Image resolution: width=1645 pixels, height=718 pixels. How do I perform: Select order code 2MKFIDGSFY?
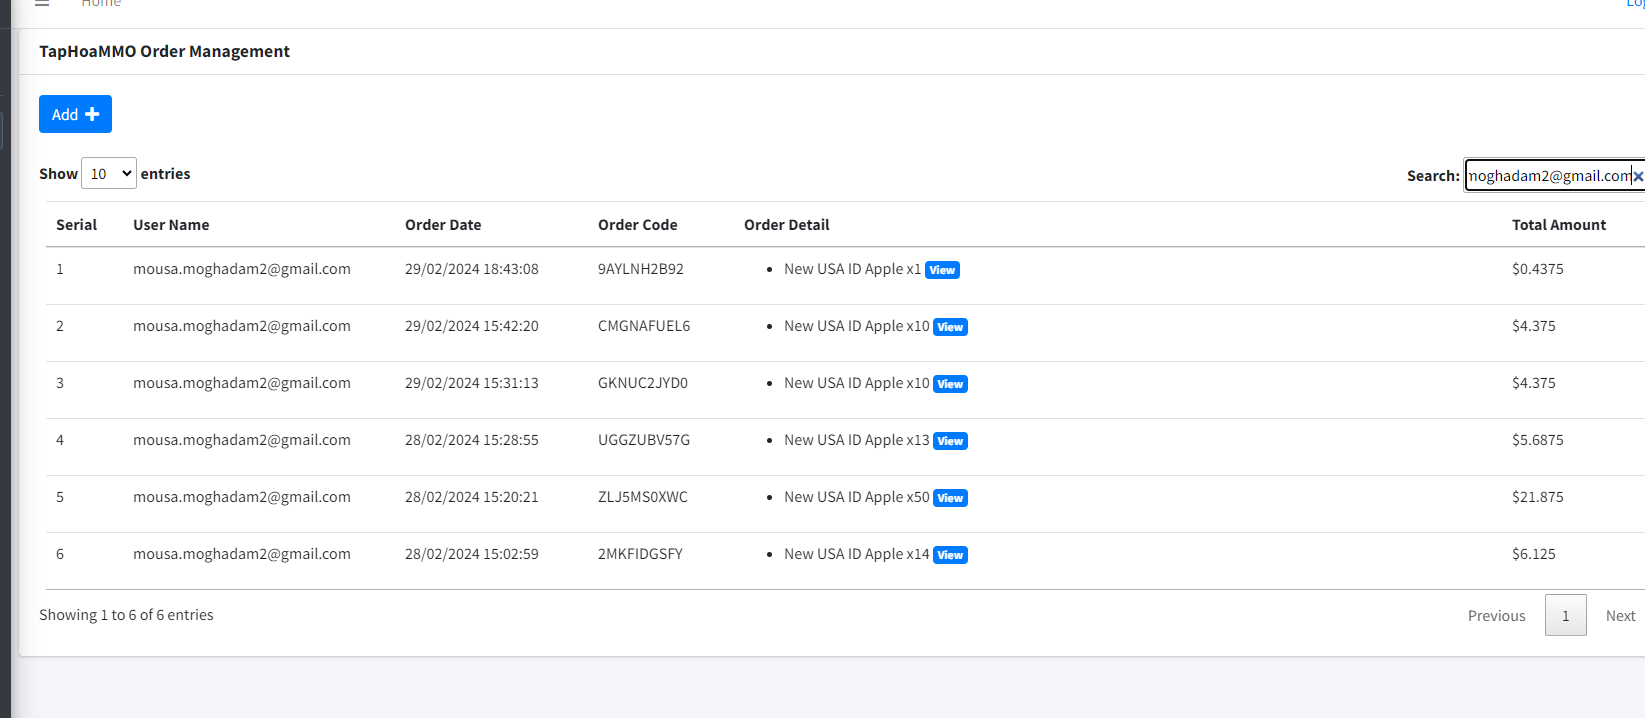point(640,554)
